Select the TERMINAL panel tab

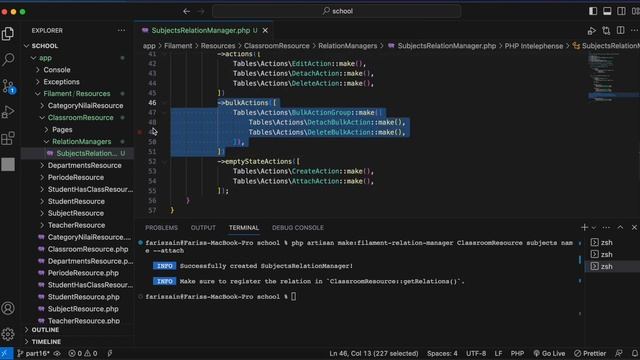coord(244,227)
